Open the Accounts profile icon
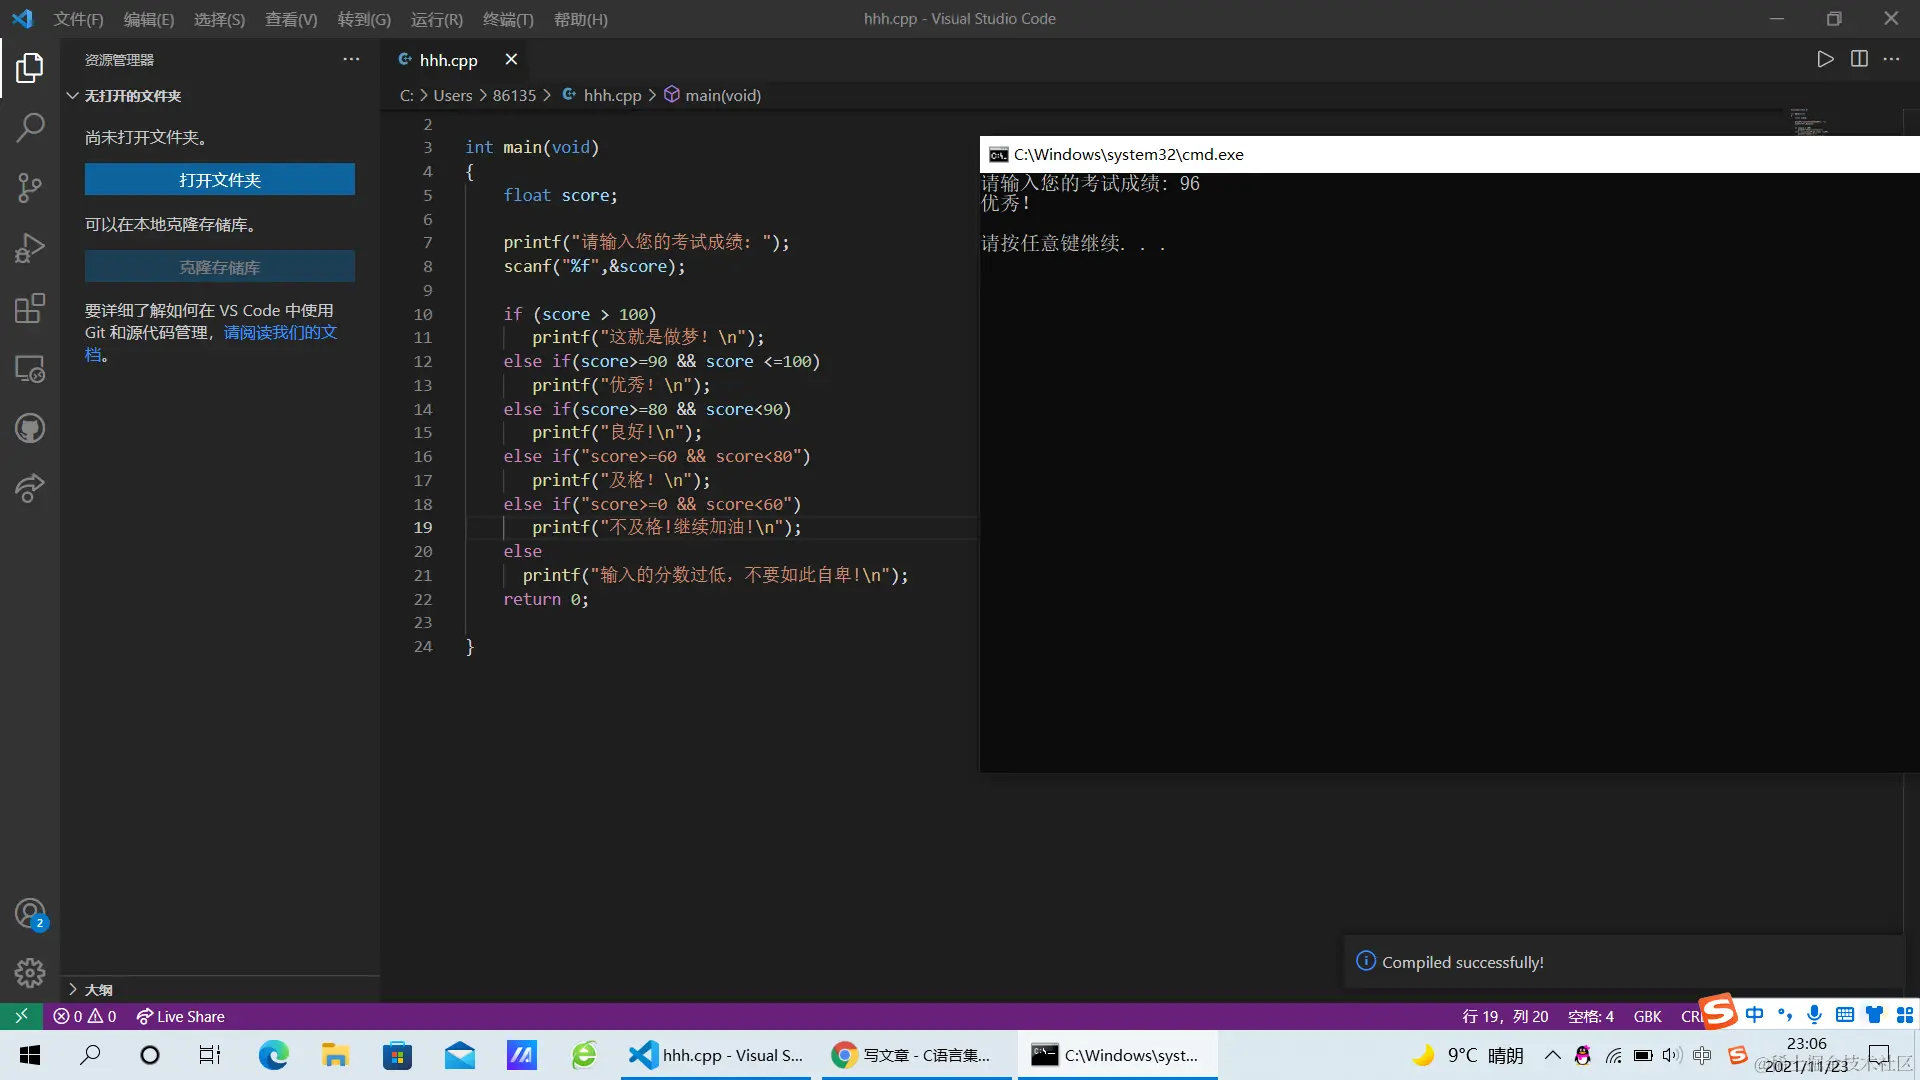The image size is (1920, 1080). [x=30, y=913]
